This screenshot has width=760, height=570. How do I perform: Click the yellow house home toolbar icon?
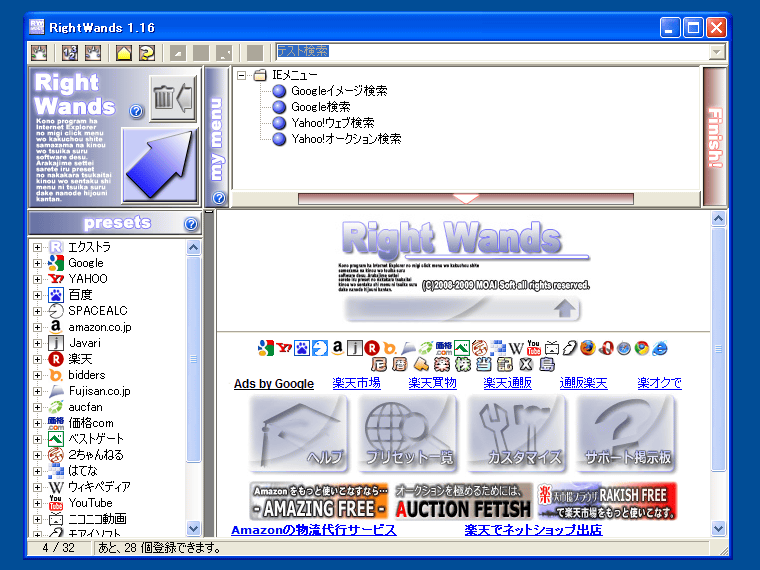point(124,52)
